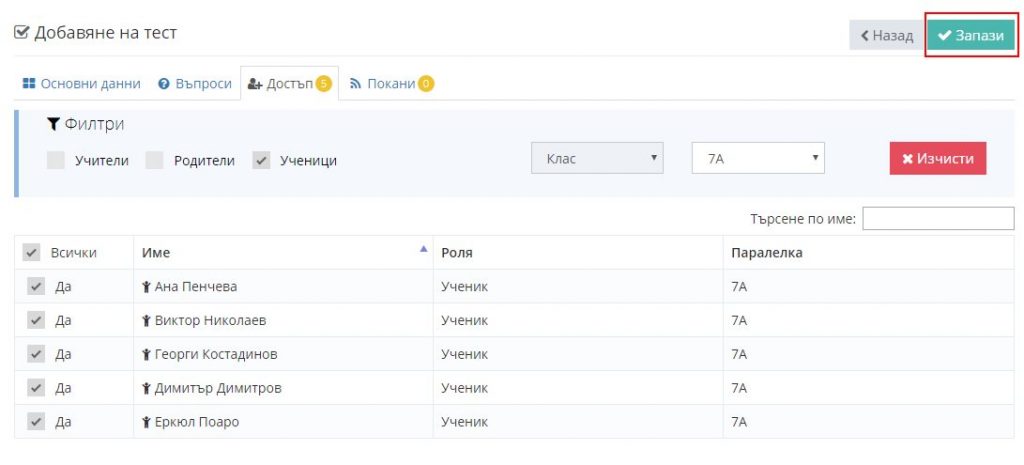Enable the Учители filter checkbox
The width and height of the screenshot is (1024, 465).
coord(56,161)
